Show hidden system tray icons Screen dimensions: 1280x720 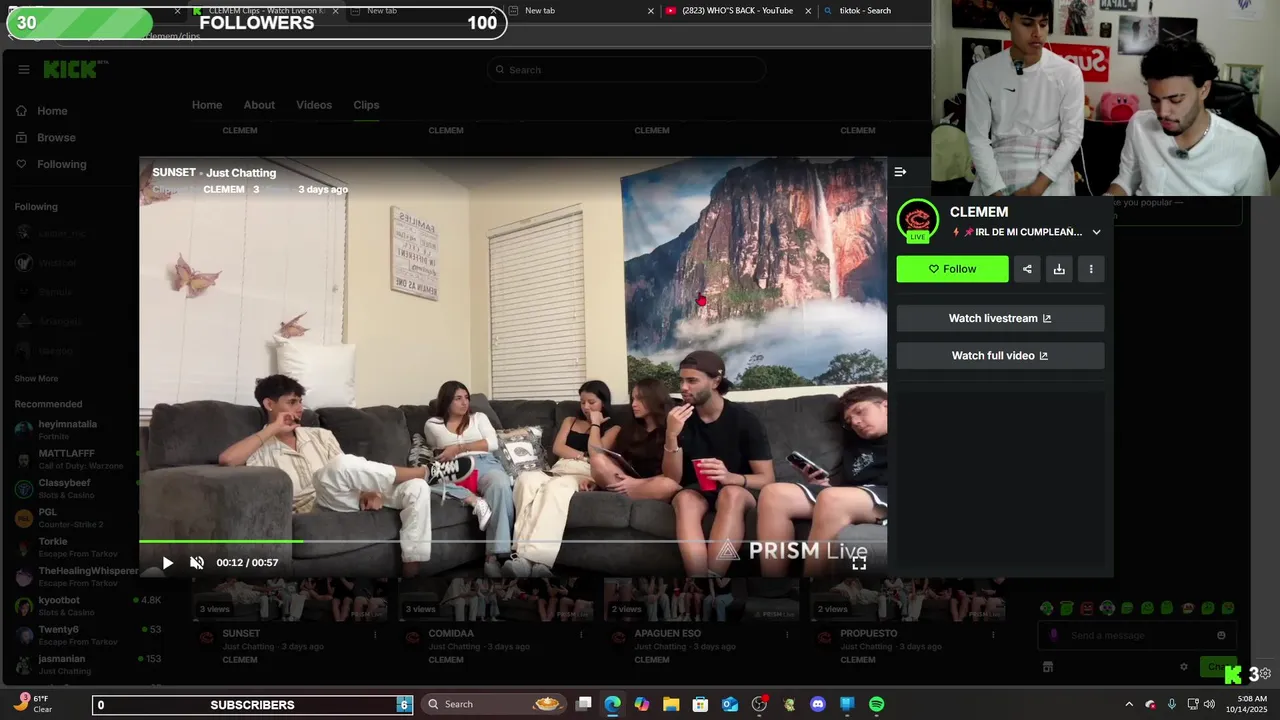coord(1129,704)
